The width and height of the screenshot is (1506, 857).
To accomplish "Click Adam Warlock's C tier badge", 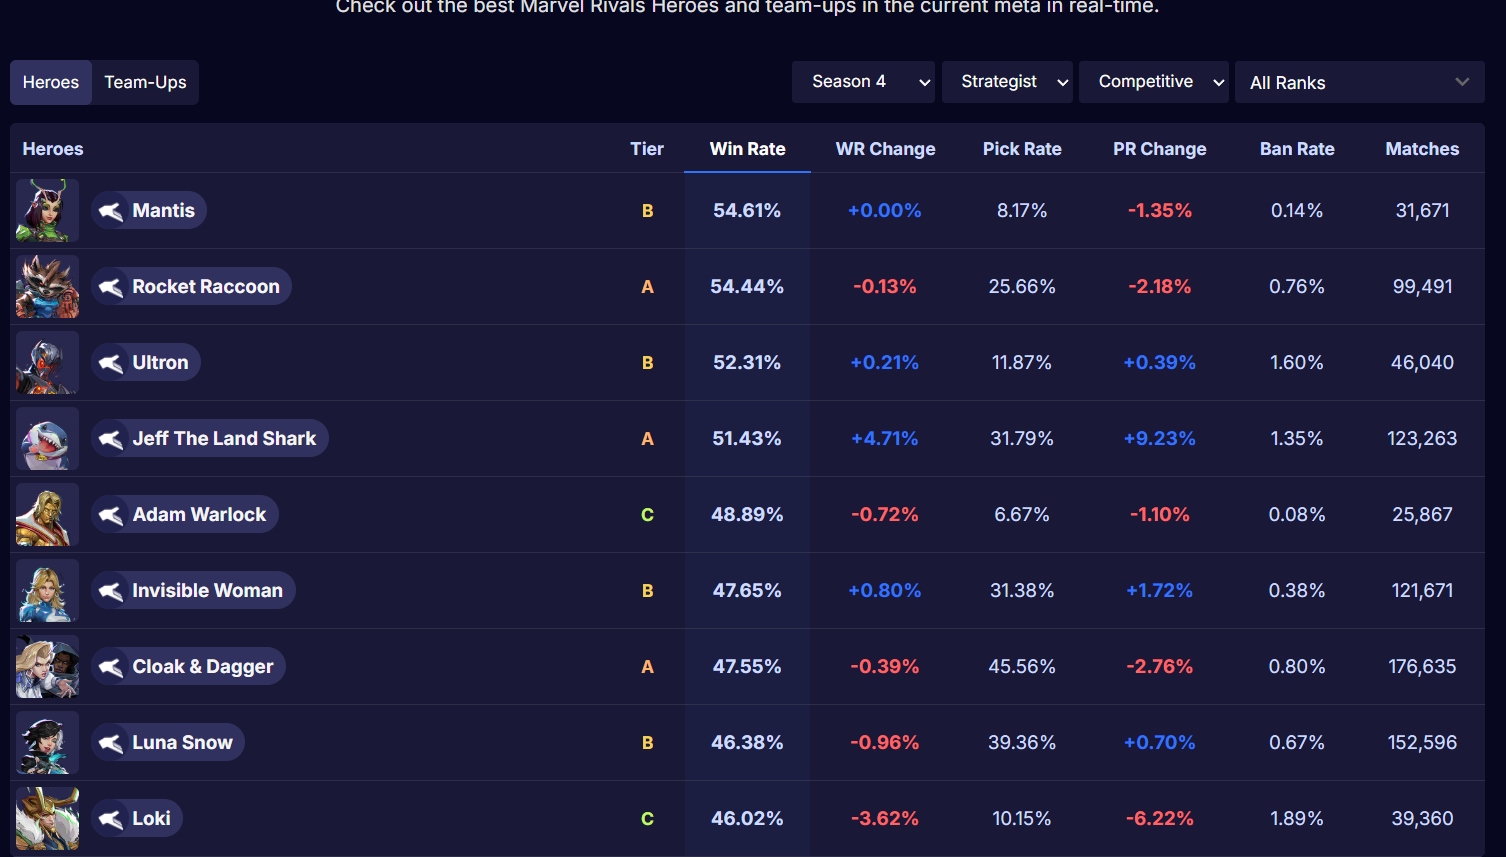I will pos(647,514).
